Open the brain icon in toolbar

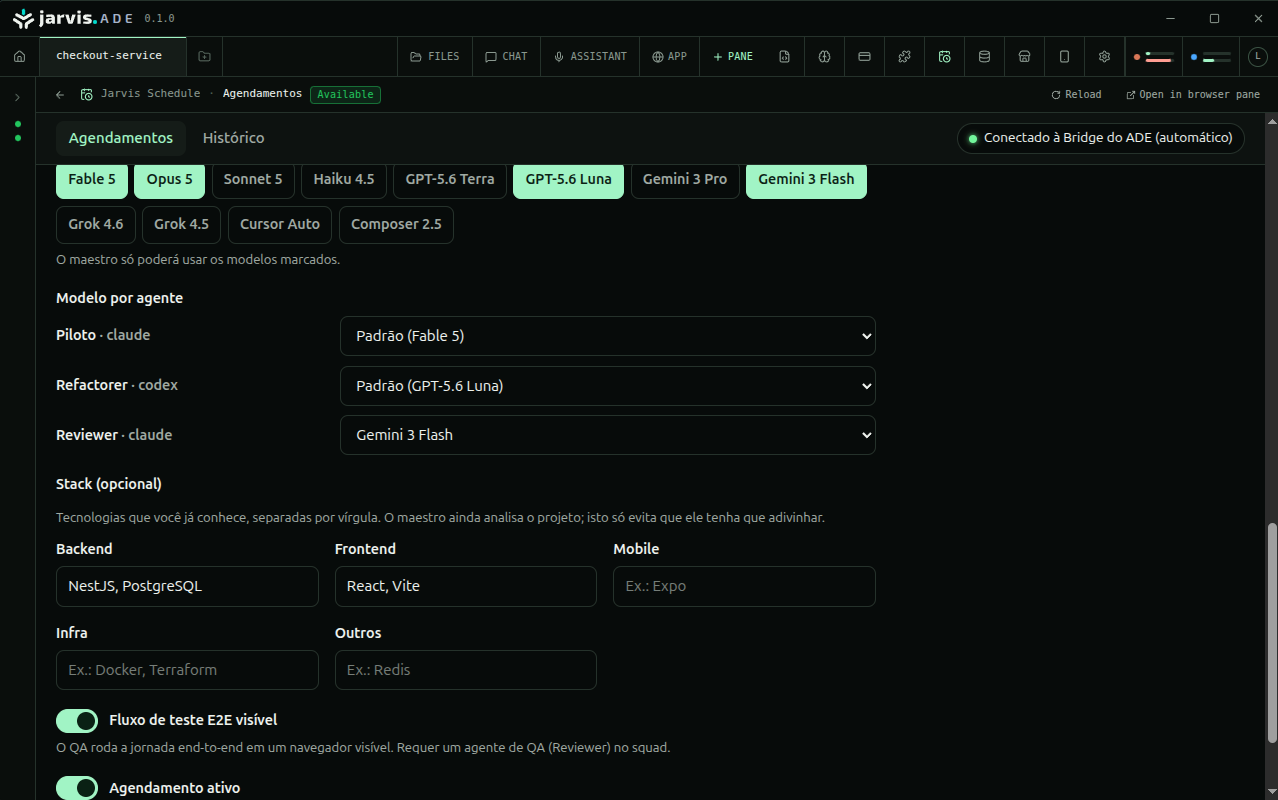click(x=824, y=57)
